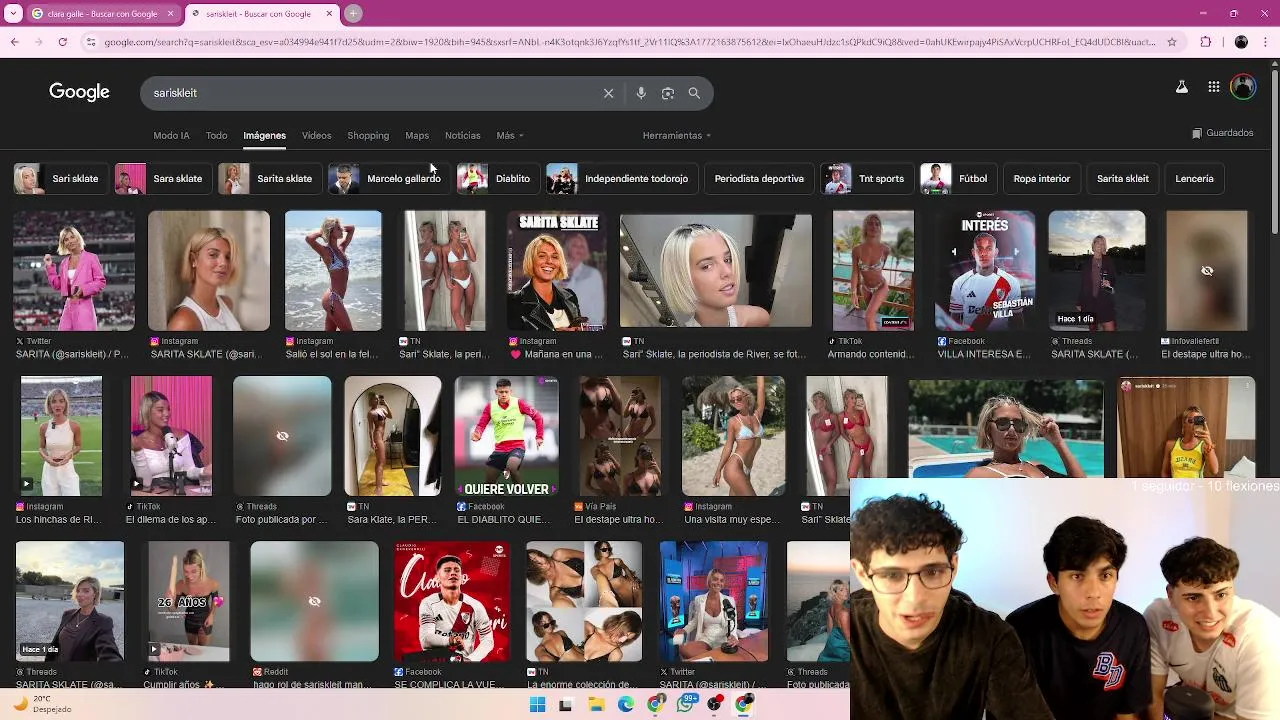
Task: Reveal the blurred Reddit image result
Action: pyautogui.click(x=314, y=601)
